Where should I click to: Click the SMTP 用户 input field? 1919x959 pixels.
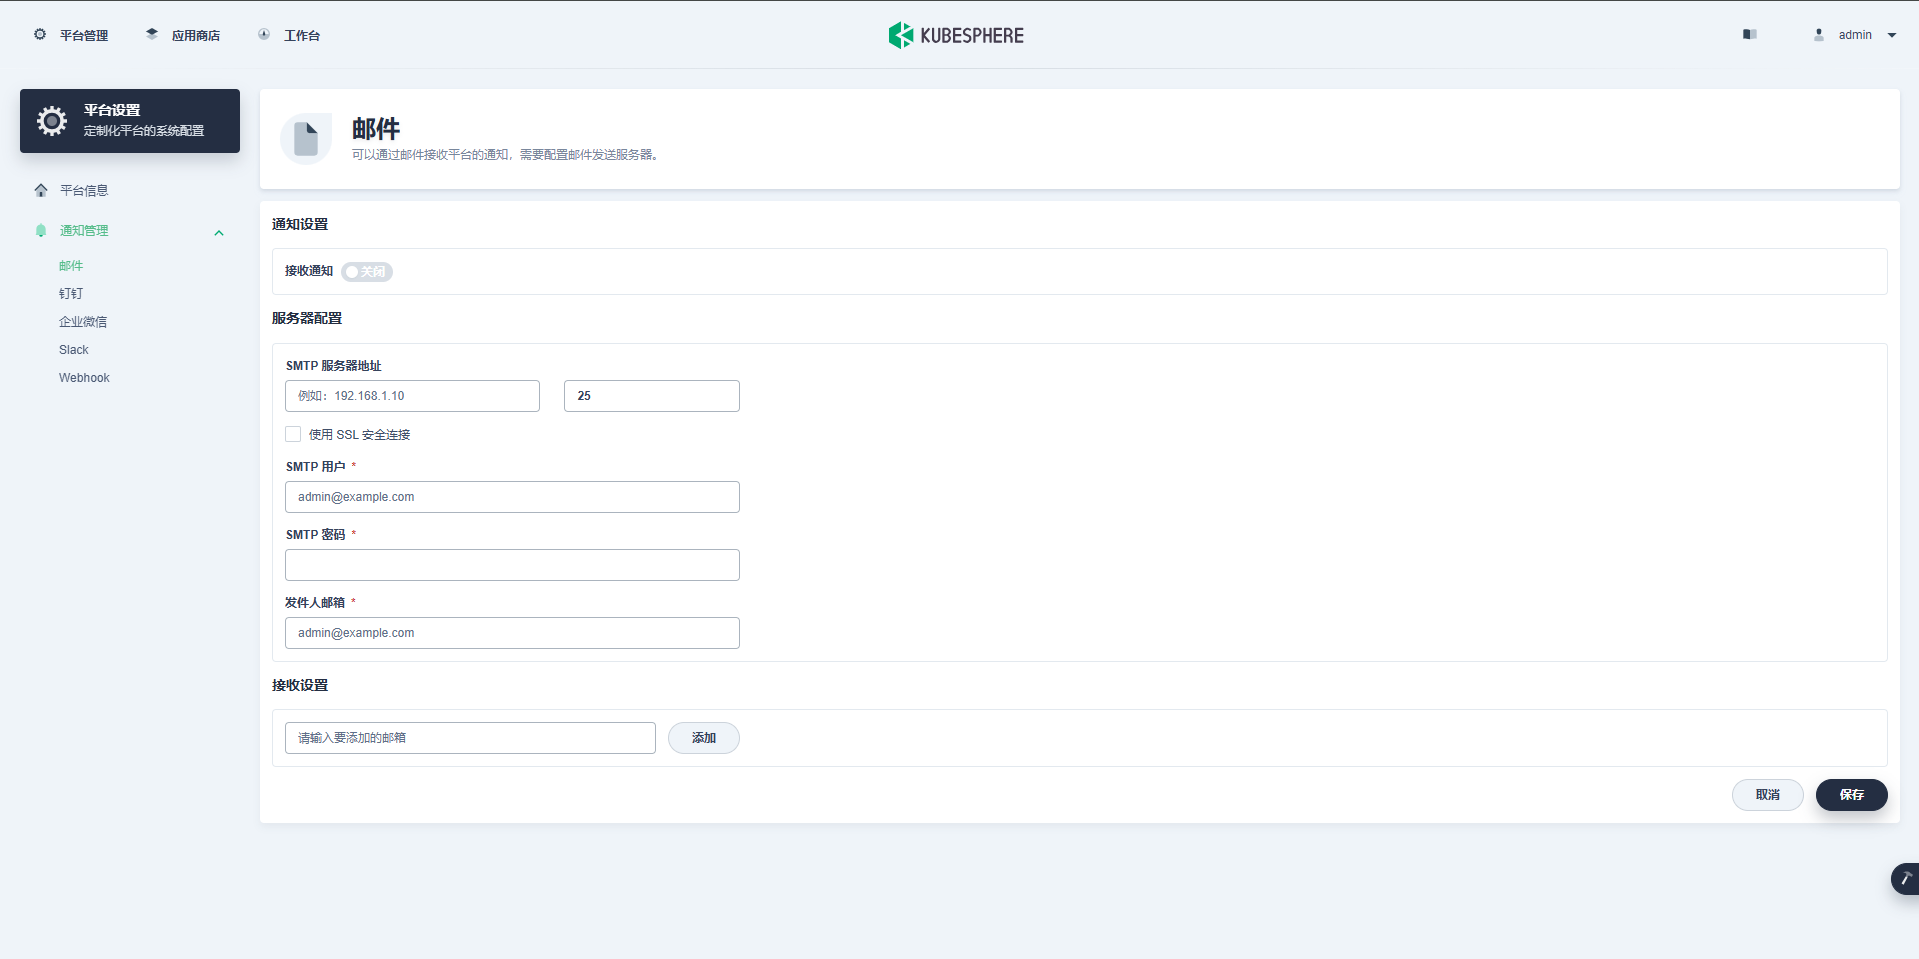click(512, 497)
